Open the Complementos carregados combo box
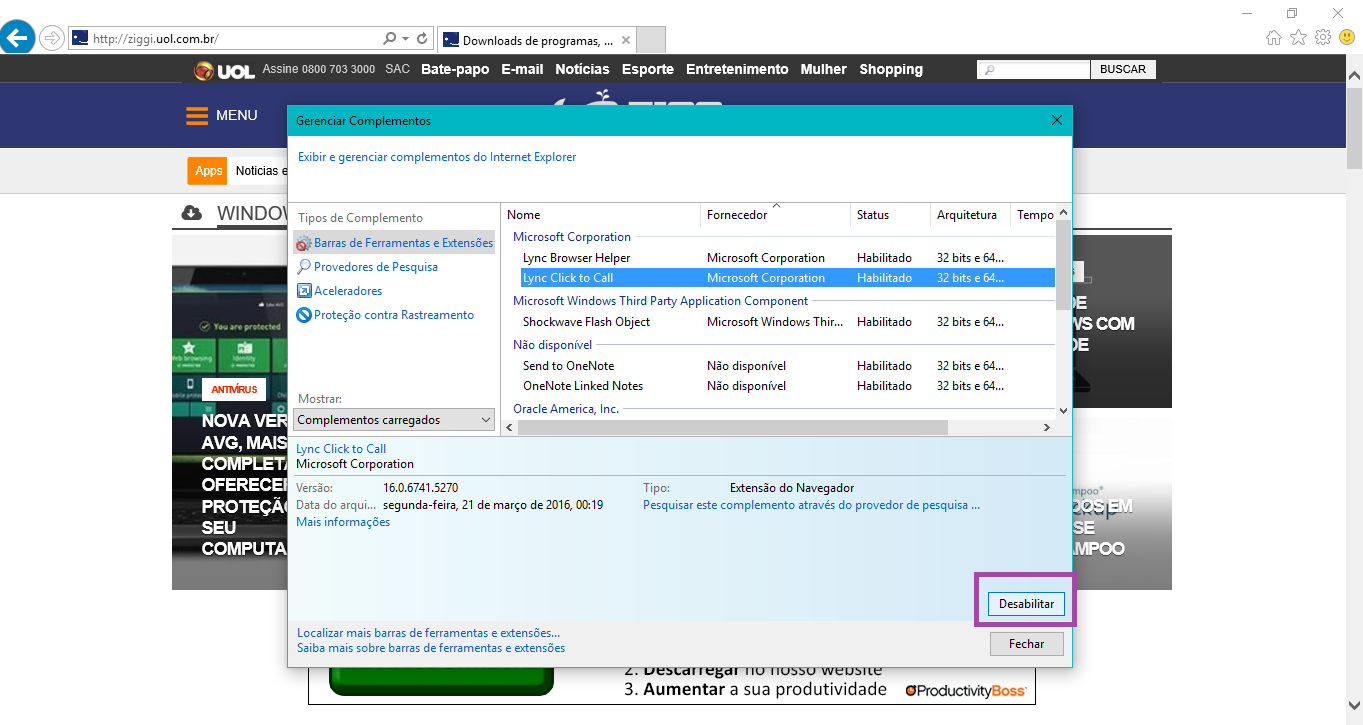Viewport: 1363px width, 725px height. [x=394, y=420]
